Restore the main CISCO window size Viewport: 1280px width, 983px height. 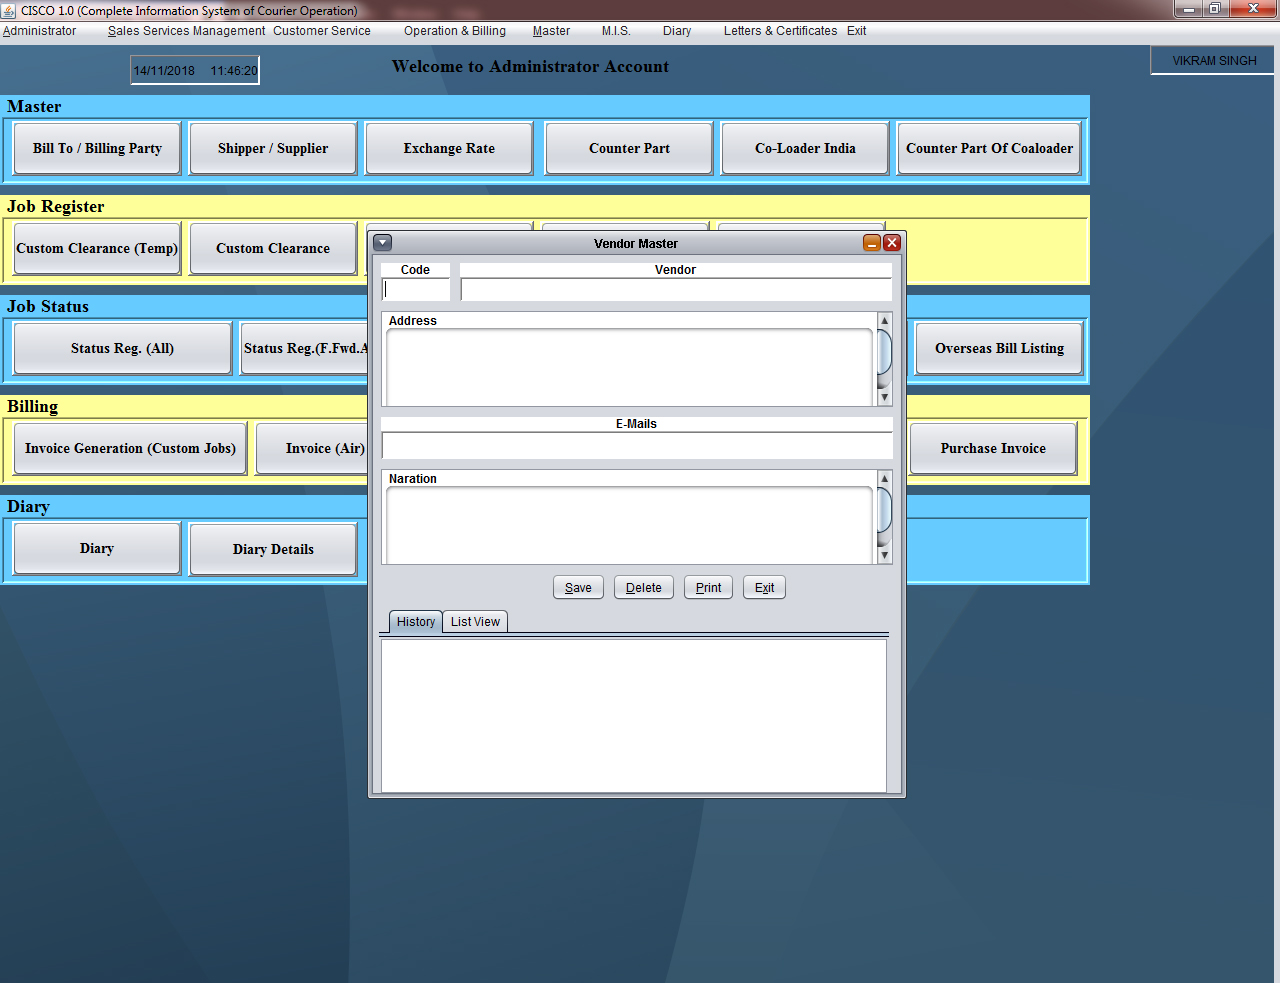(1214, 9)
